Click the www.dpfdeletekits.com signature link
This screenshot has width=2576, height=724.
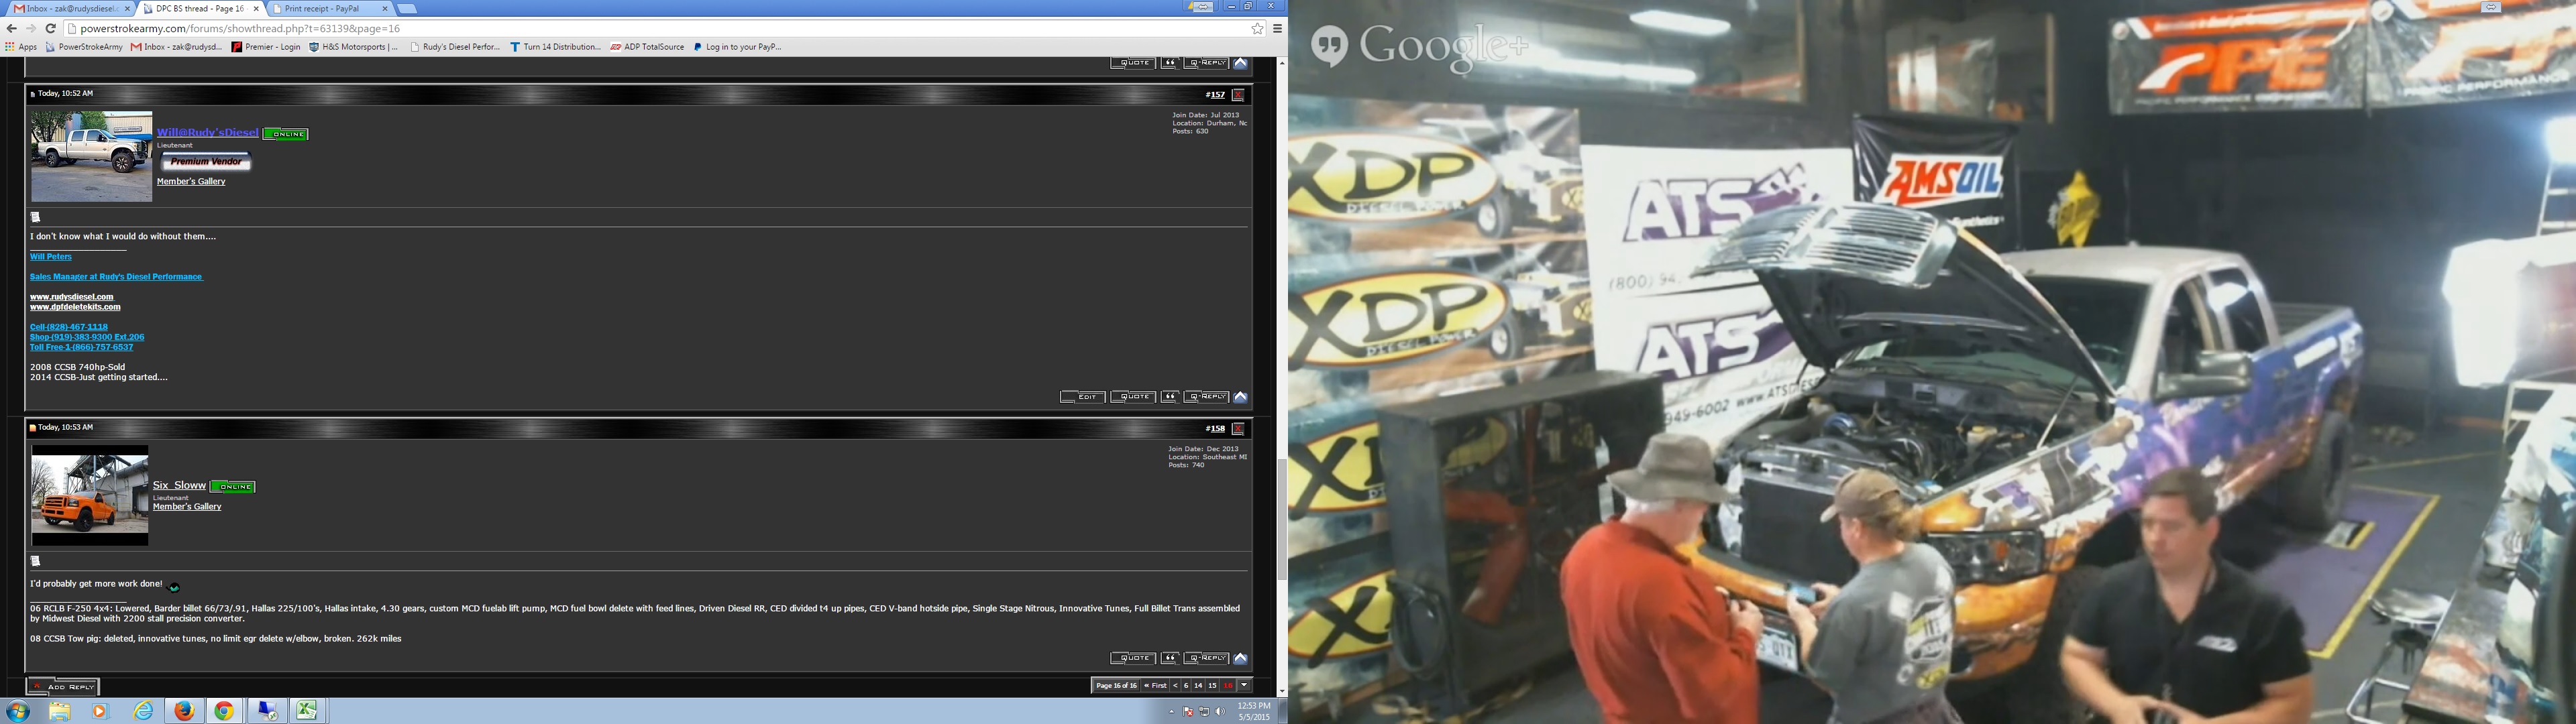click(x=75, y=307)
